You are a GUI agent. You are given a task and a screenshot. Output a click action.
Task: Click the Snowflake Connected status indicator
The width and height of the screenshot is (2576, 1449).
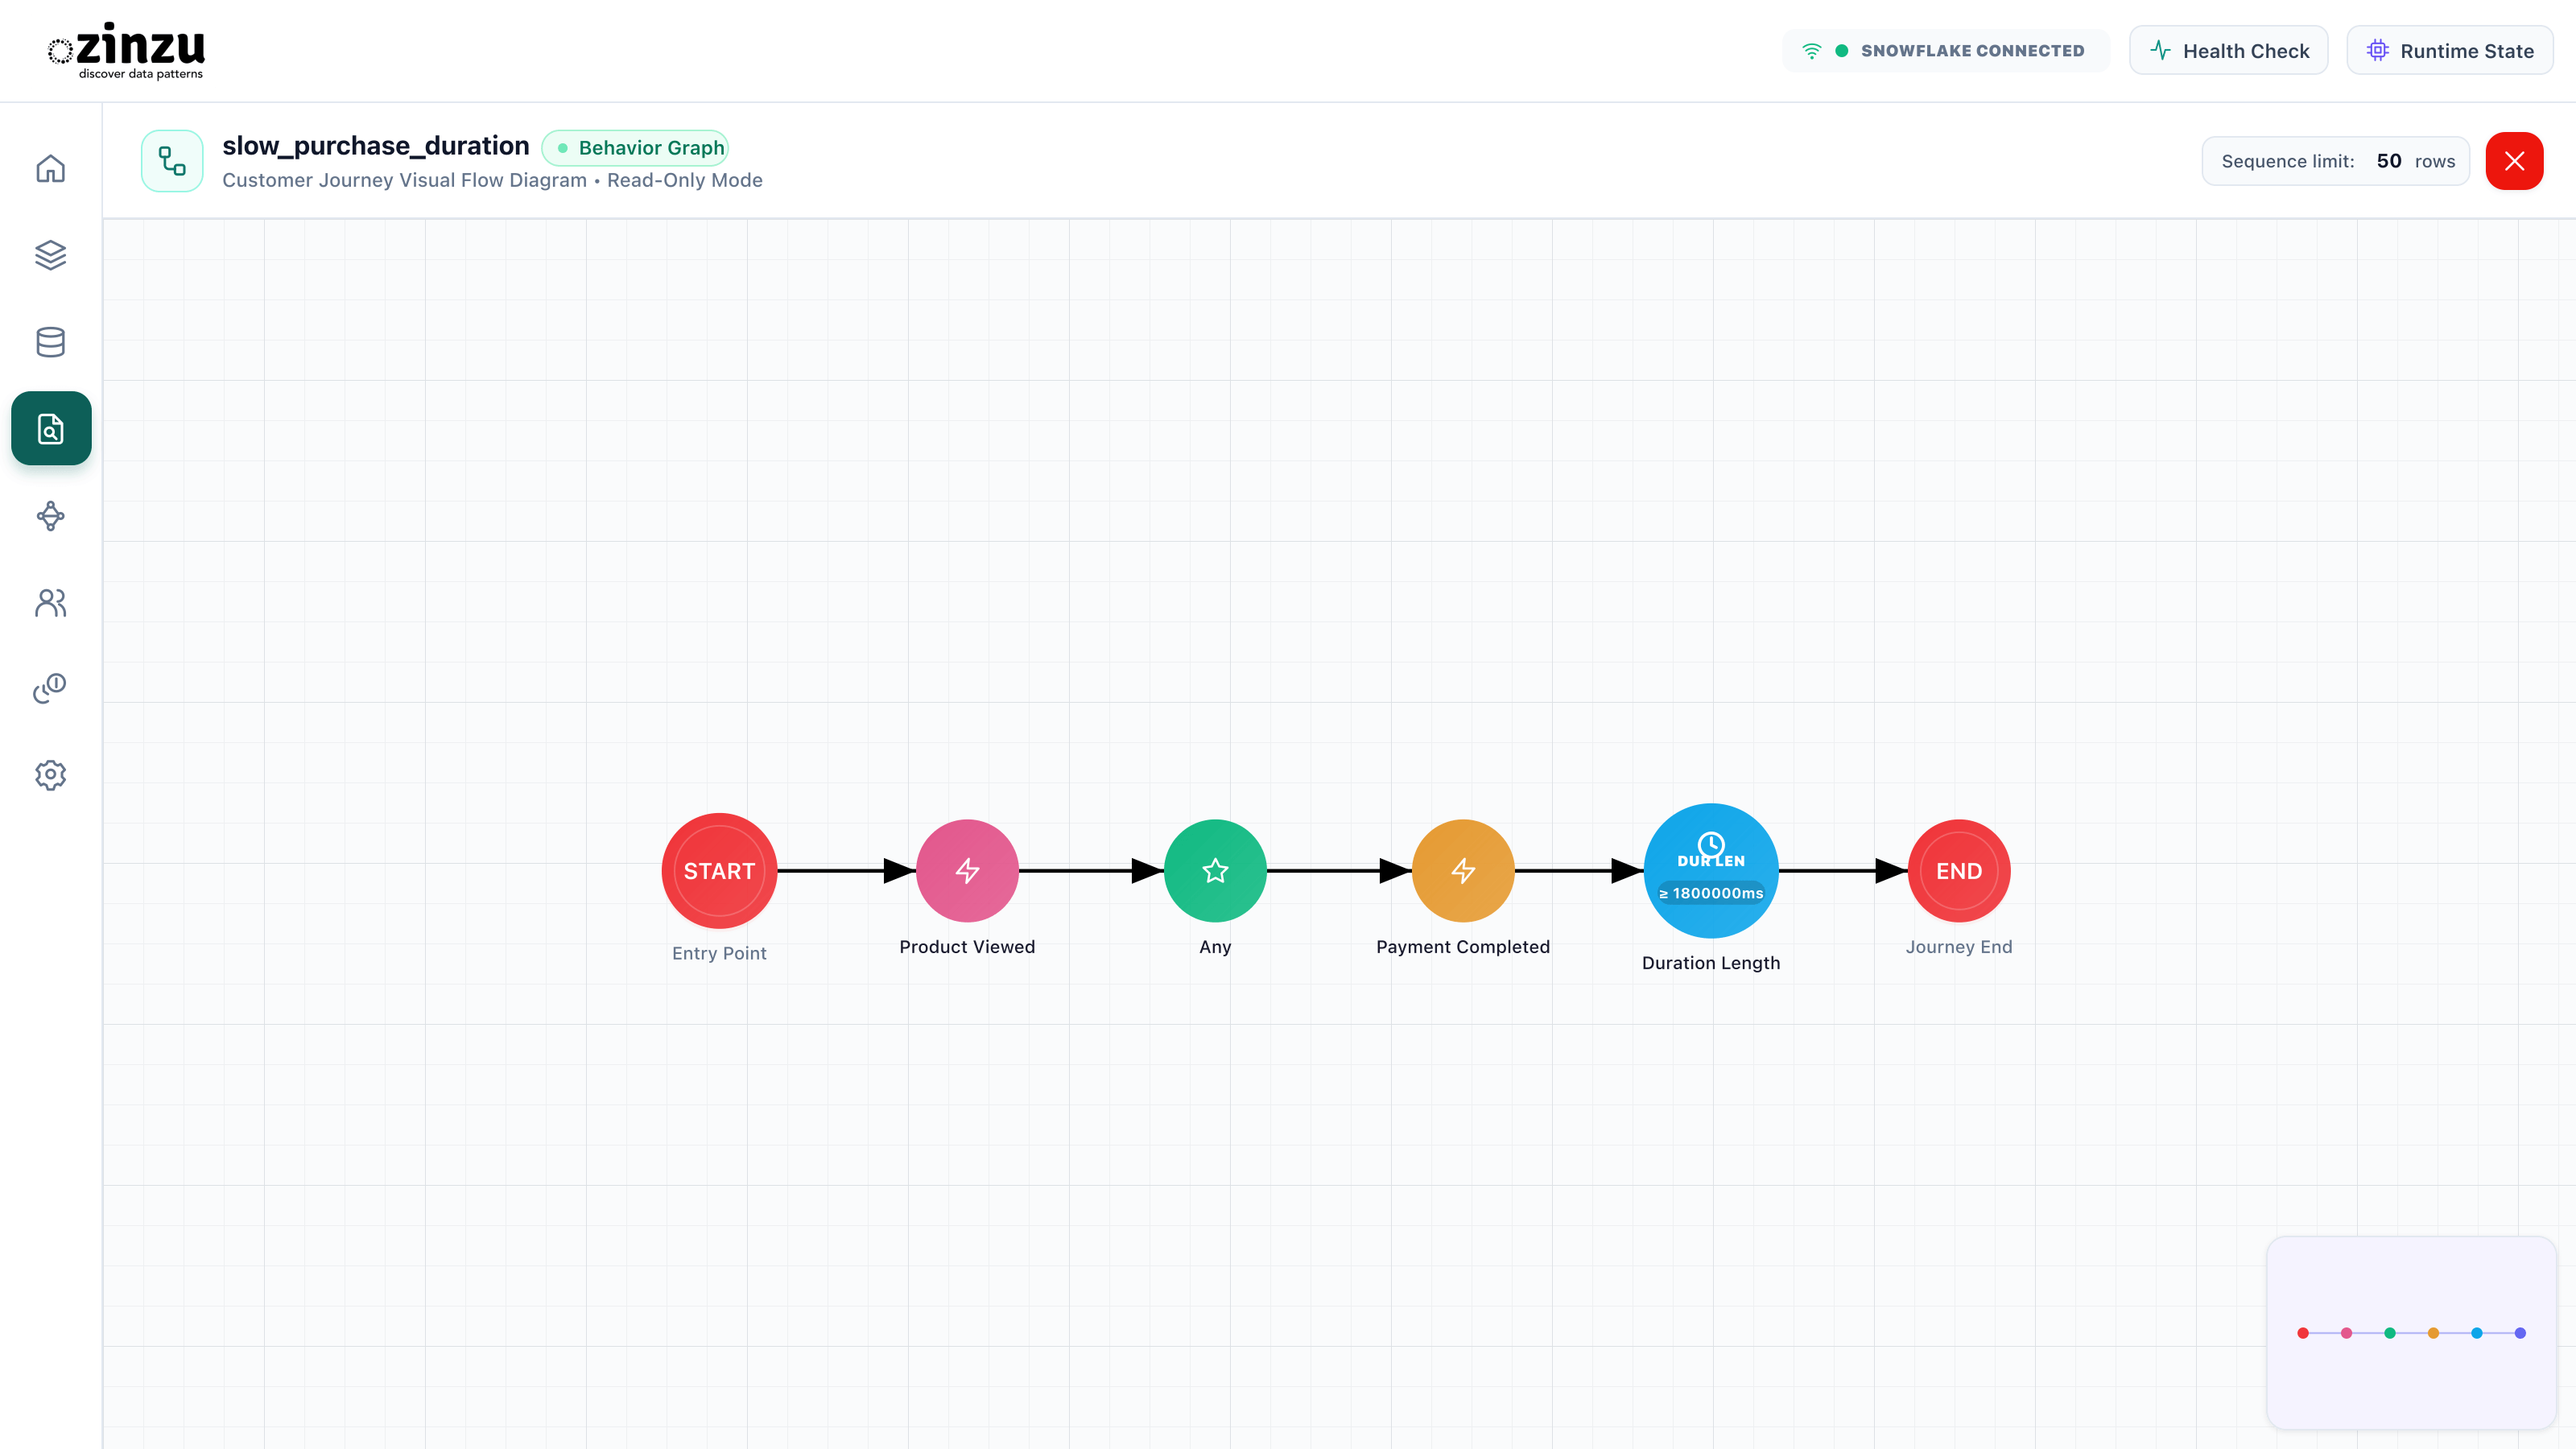pos(1945,50)
